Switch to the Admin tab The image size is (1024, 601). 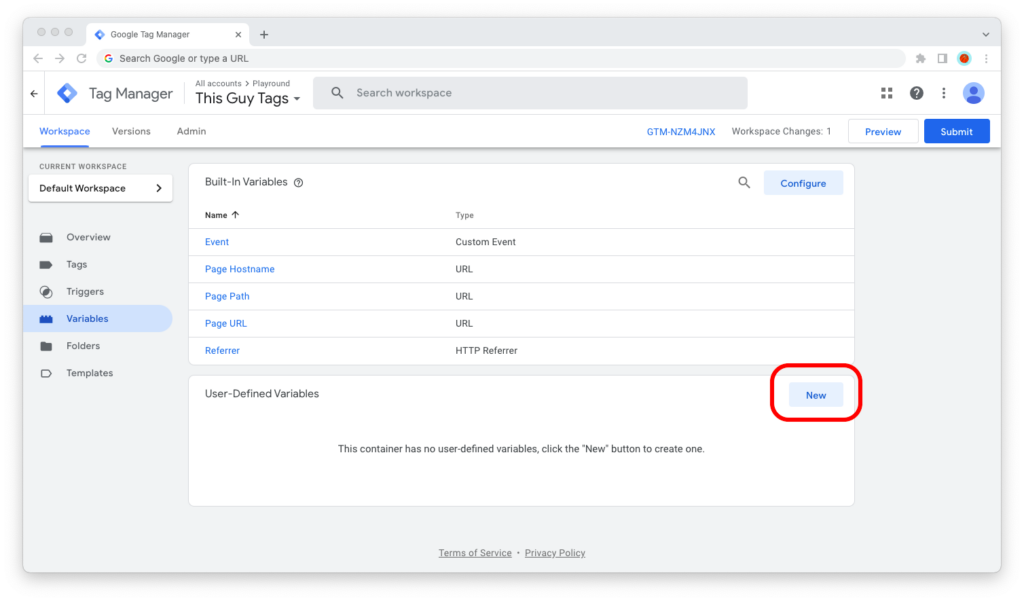(x=191, y=131)
